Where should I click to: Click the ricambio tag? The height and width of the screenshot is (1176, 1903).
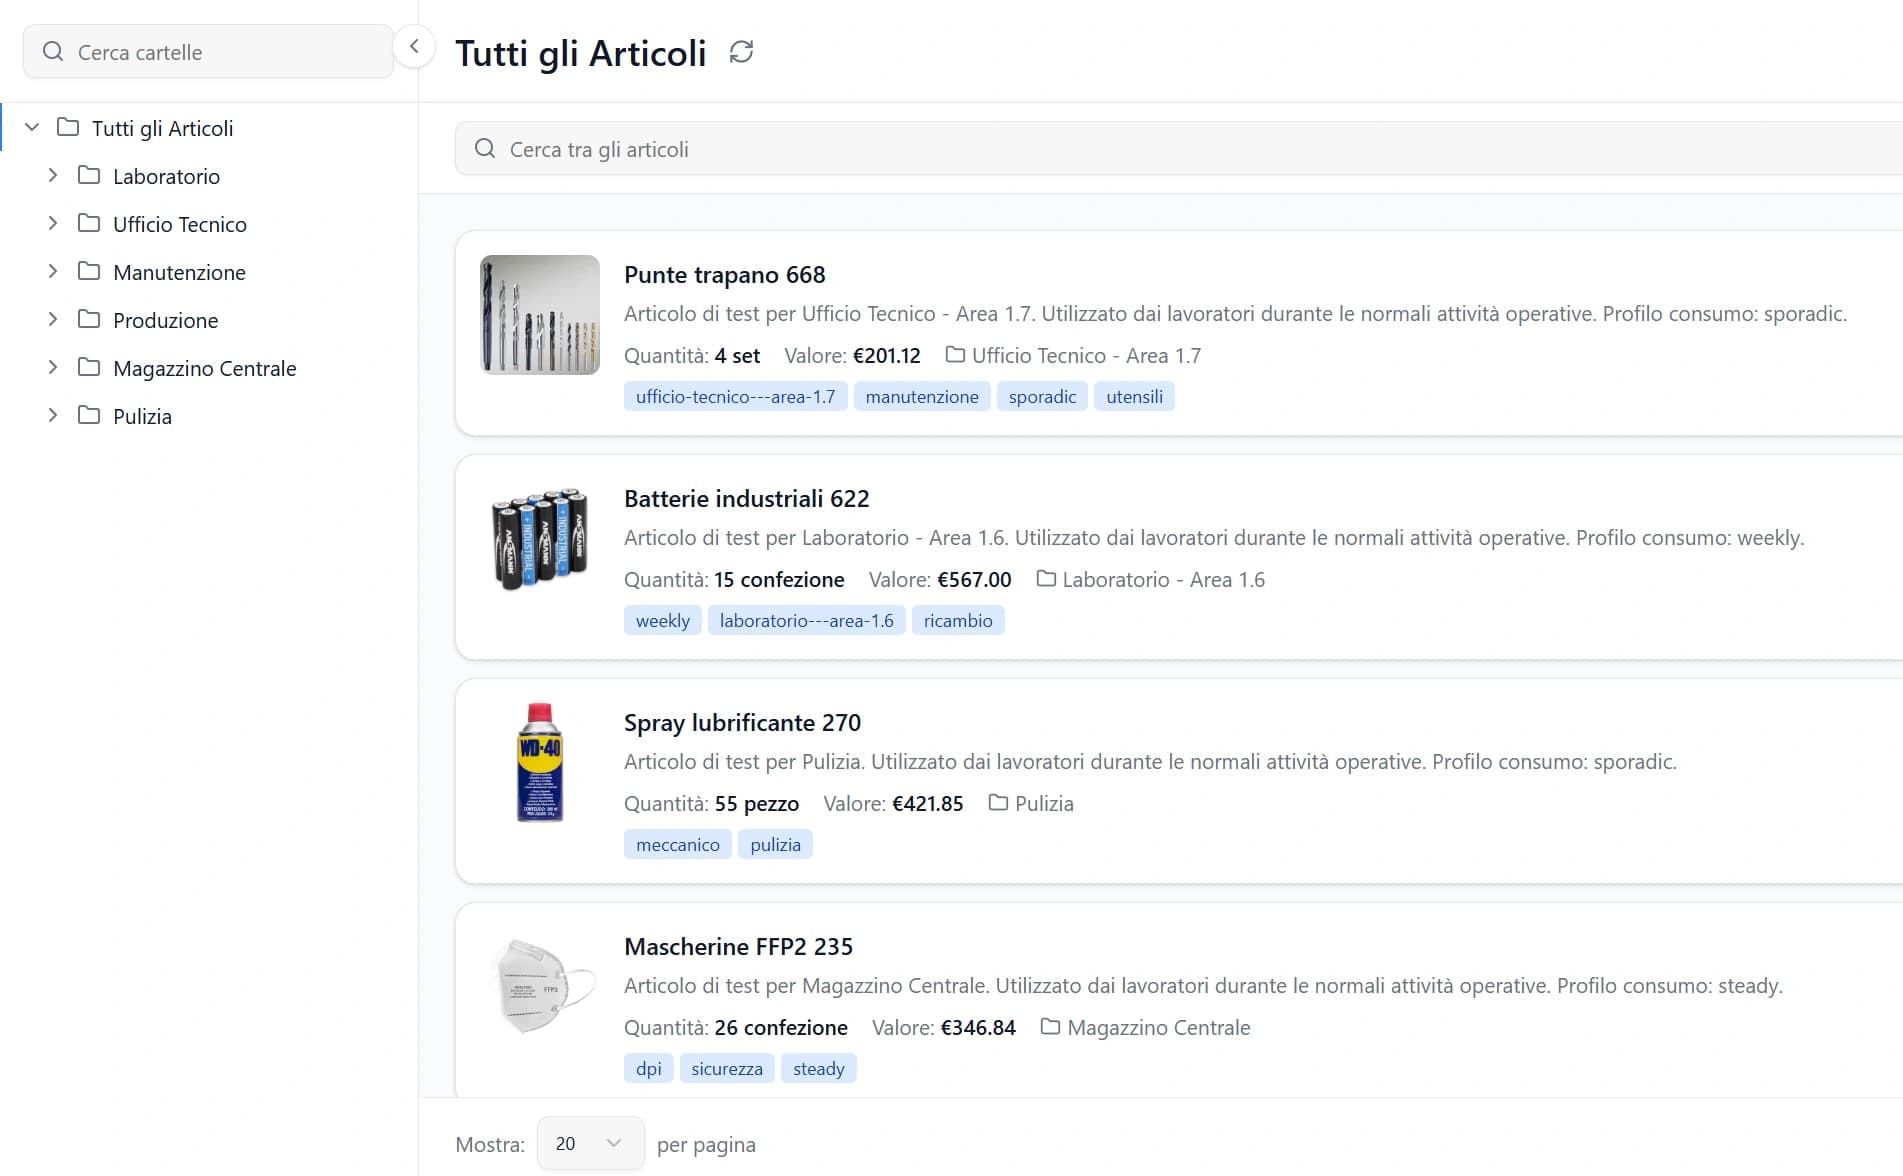[958, 621]
